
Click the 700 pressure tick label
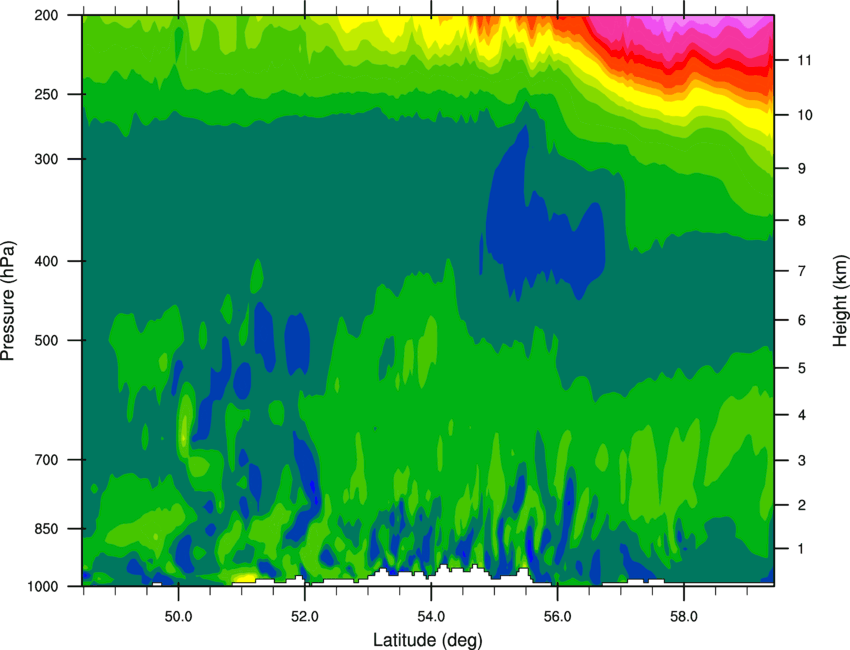point(47,460)
